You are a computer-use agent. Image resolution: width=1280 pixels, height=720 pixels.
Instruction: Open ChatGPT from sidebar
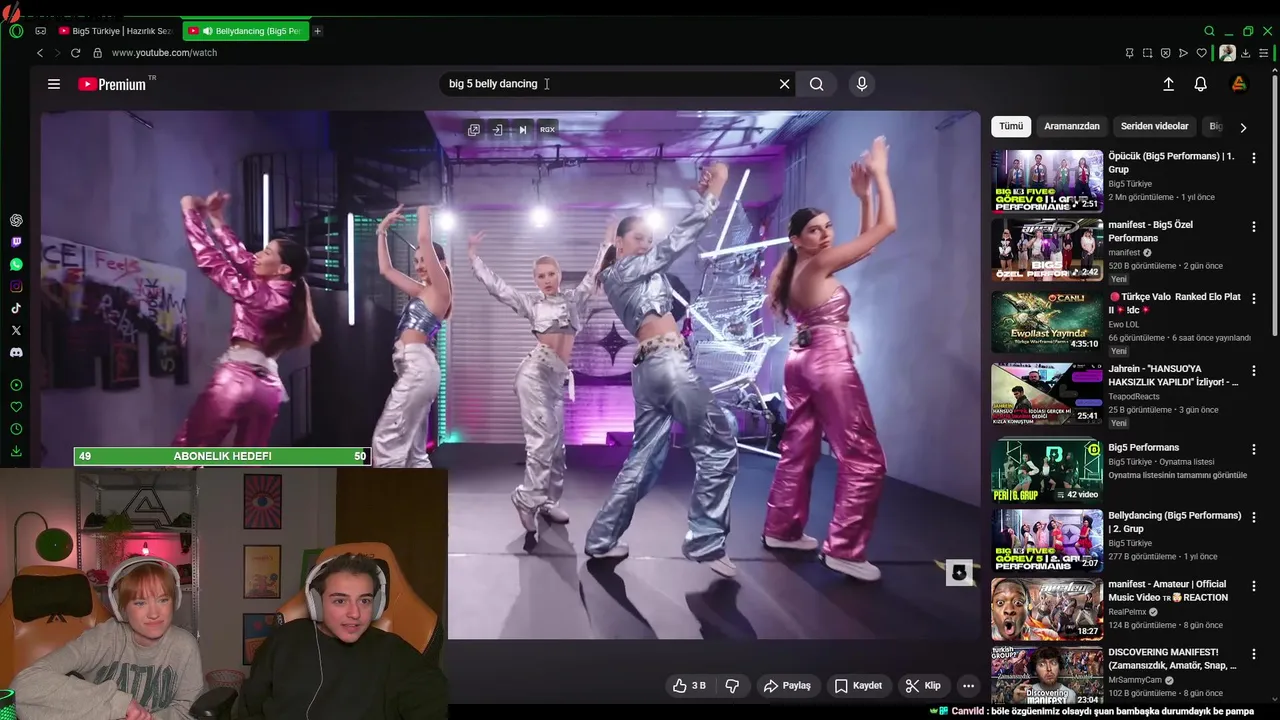point(16,220)
